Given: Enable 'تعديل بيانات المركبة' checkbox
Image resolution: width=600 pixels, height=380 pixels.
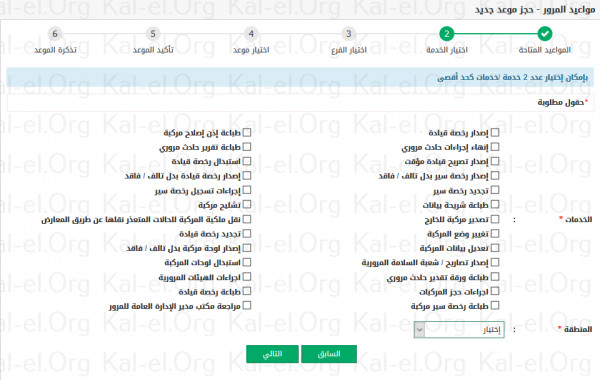Looking at the screenshot, I should (495, 248).
